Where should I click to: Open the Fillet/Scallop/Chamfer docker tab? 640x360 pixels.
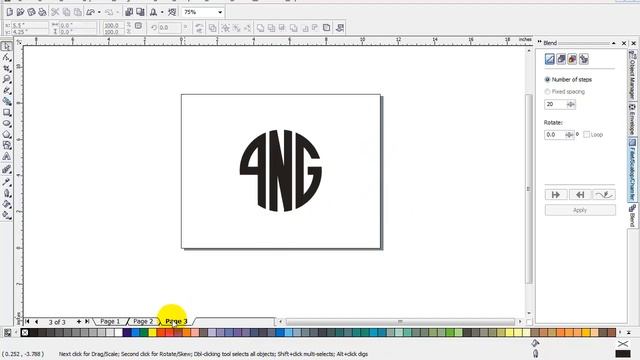point(632,170)
